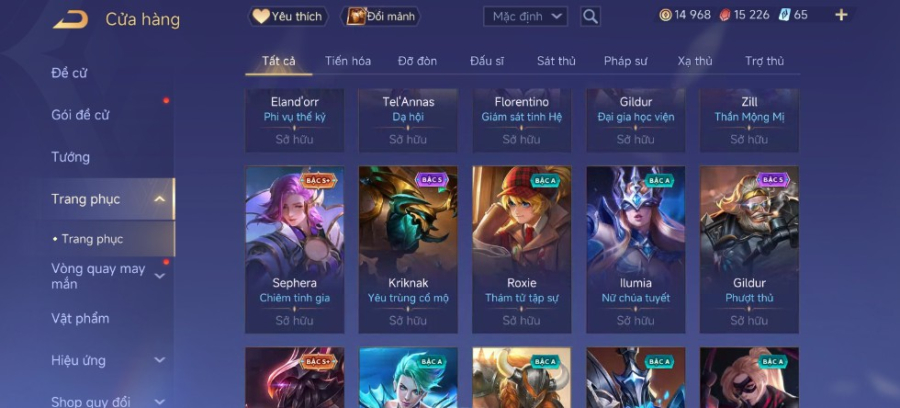Click the blue voucher currency icon
Image resolution: width=900 pixels, height=408 pixels.
pyautogui.click(x=785, y=15)
